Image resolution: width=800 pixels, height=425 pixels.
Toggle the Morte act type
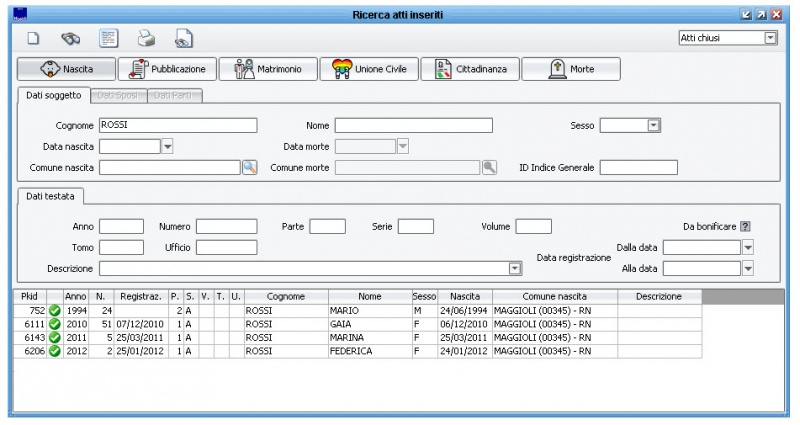tap(570, 69)
